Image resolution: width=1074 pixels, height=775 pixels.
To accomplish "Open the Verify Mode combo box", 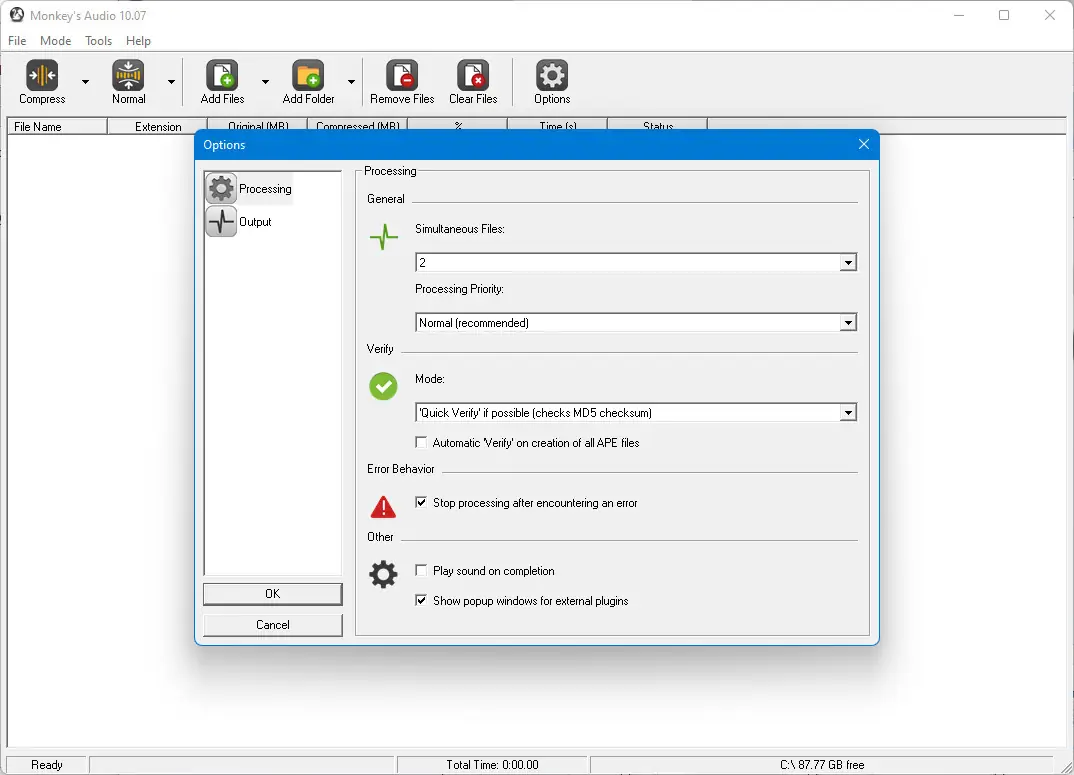I will (636, 413).
